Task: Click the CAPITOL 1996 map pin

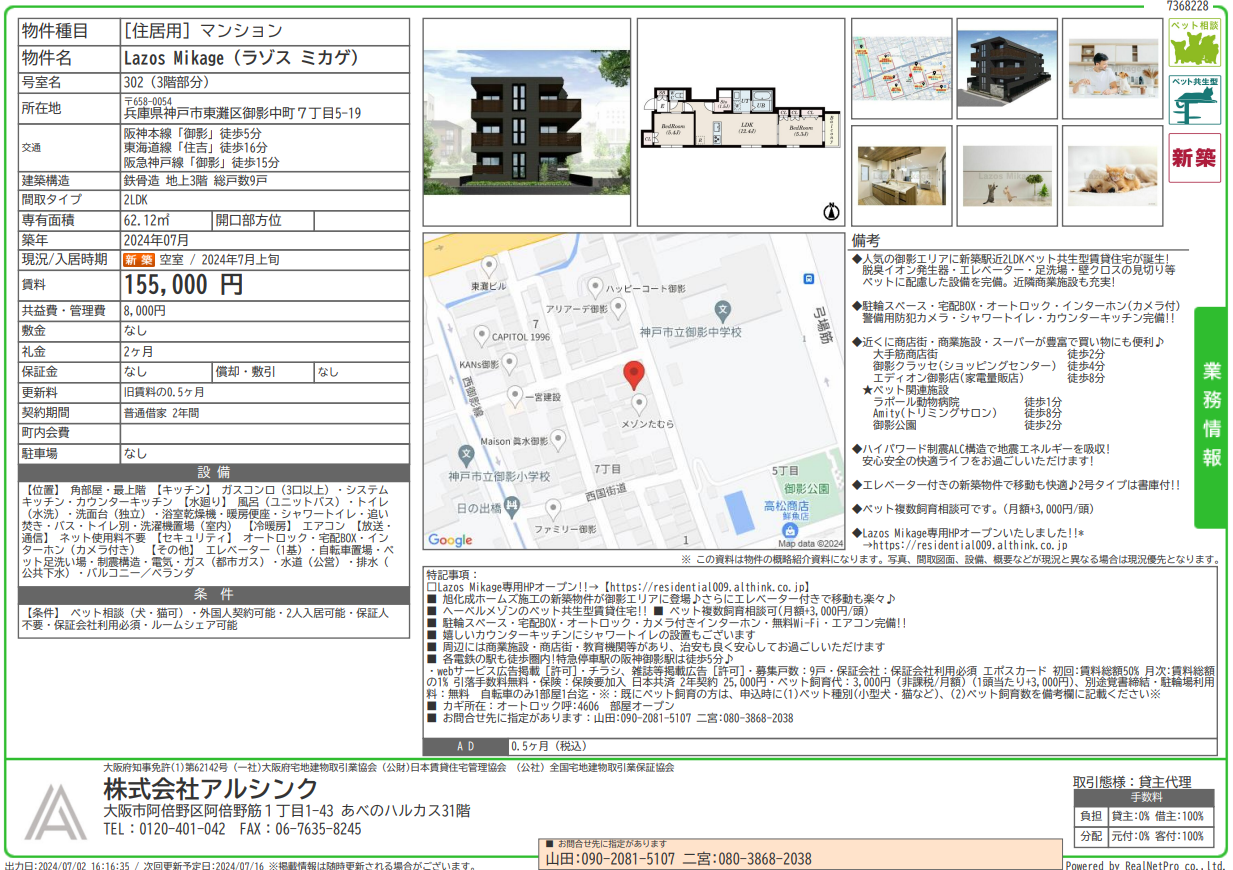Action: click(x=481, y=336)
